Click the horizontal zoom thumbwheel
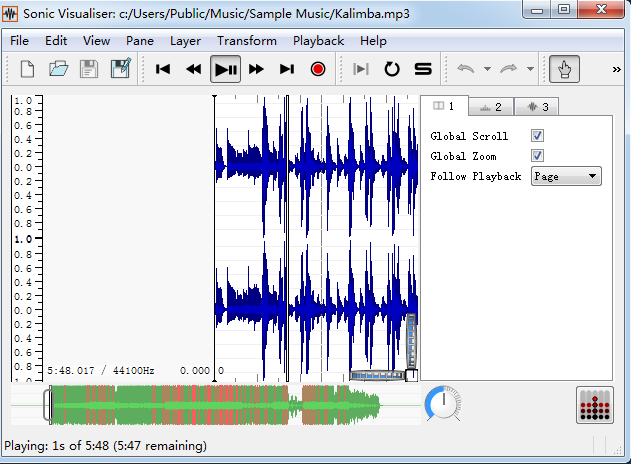Screen dimensions: 631x464 click(377, 375)
